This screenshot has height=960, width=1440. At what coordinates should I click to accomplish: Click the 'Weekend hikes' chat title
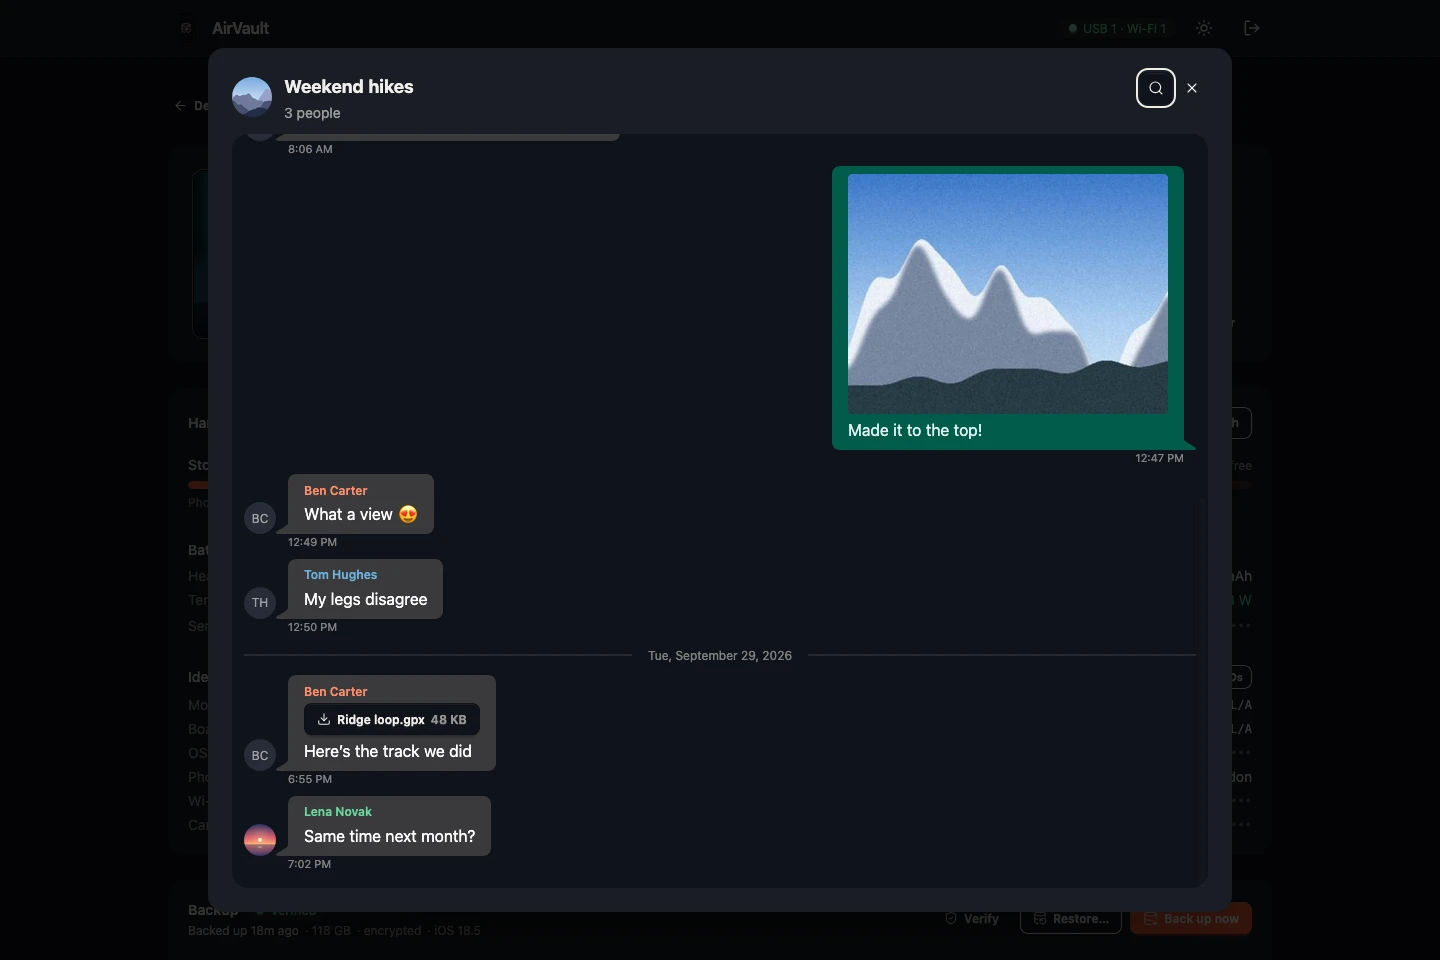(349, 87)
